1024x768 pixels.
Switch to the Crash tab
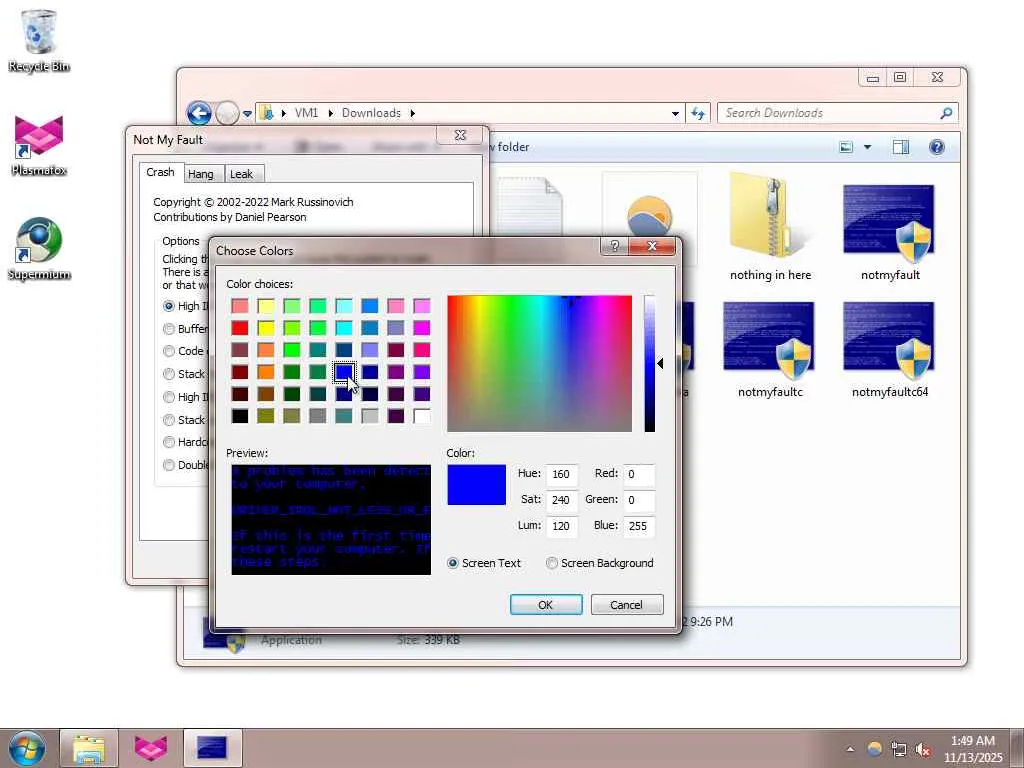coord(161,172)
